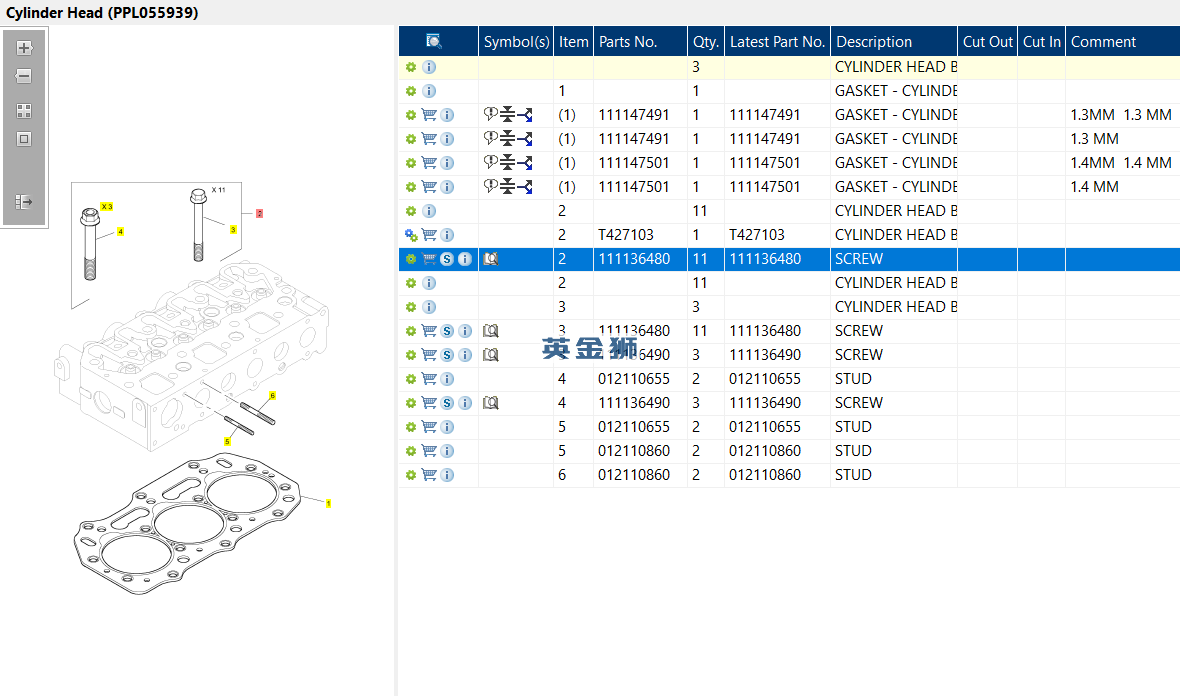Select the STUD row with item 5 part 012110655

tap(789, 427)
